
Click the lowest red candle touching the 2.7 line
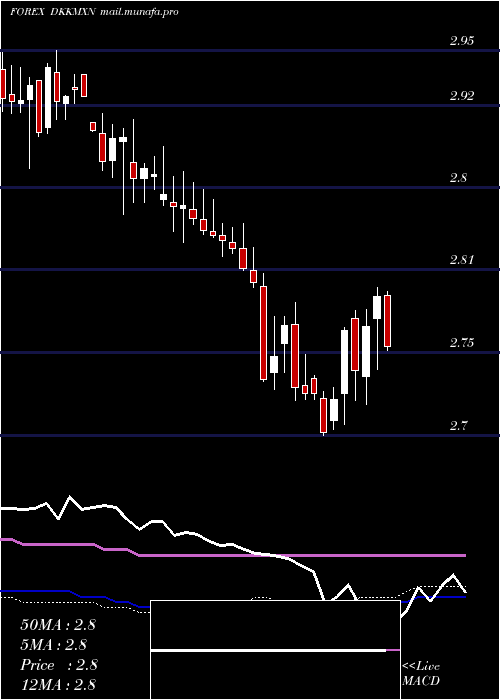(x=323, y=415)
